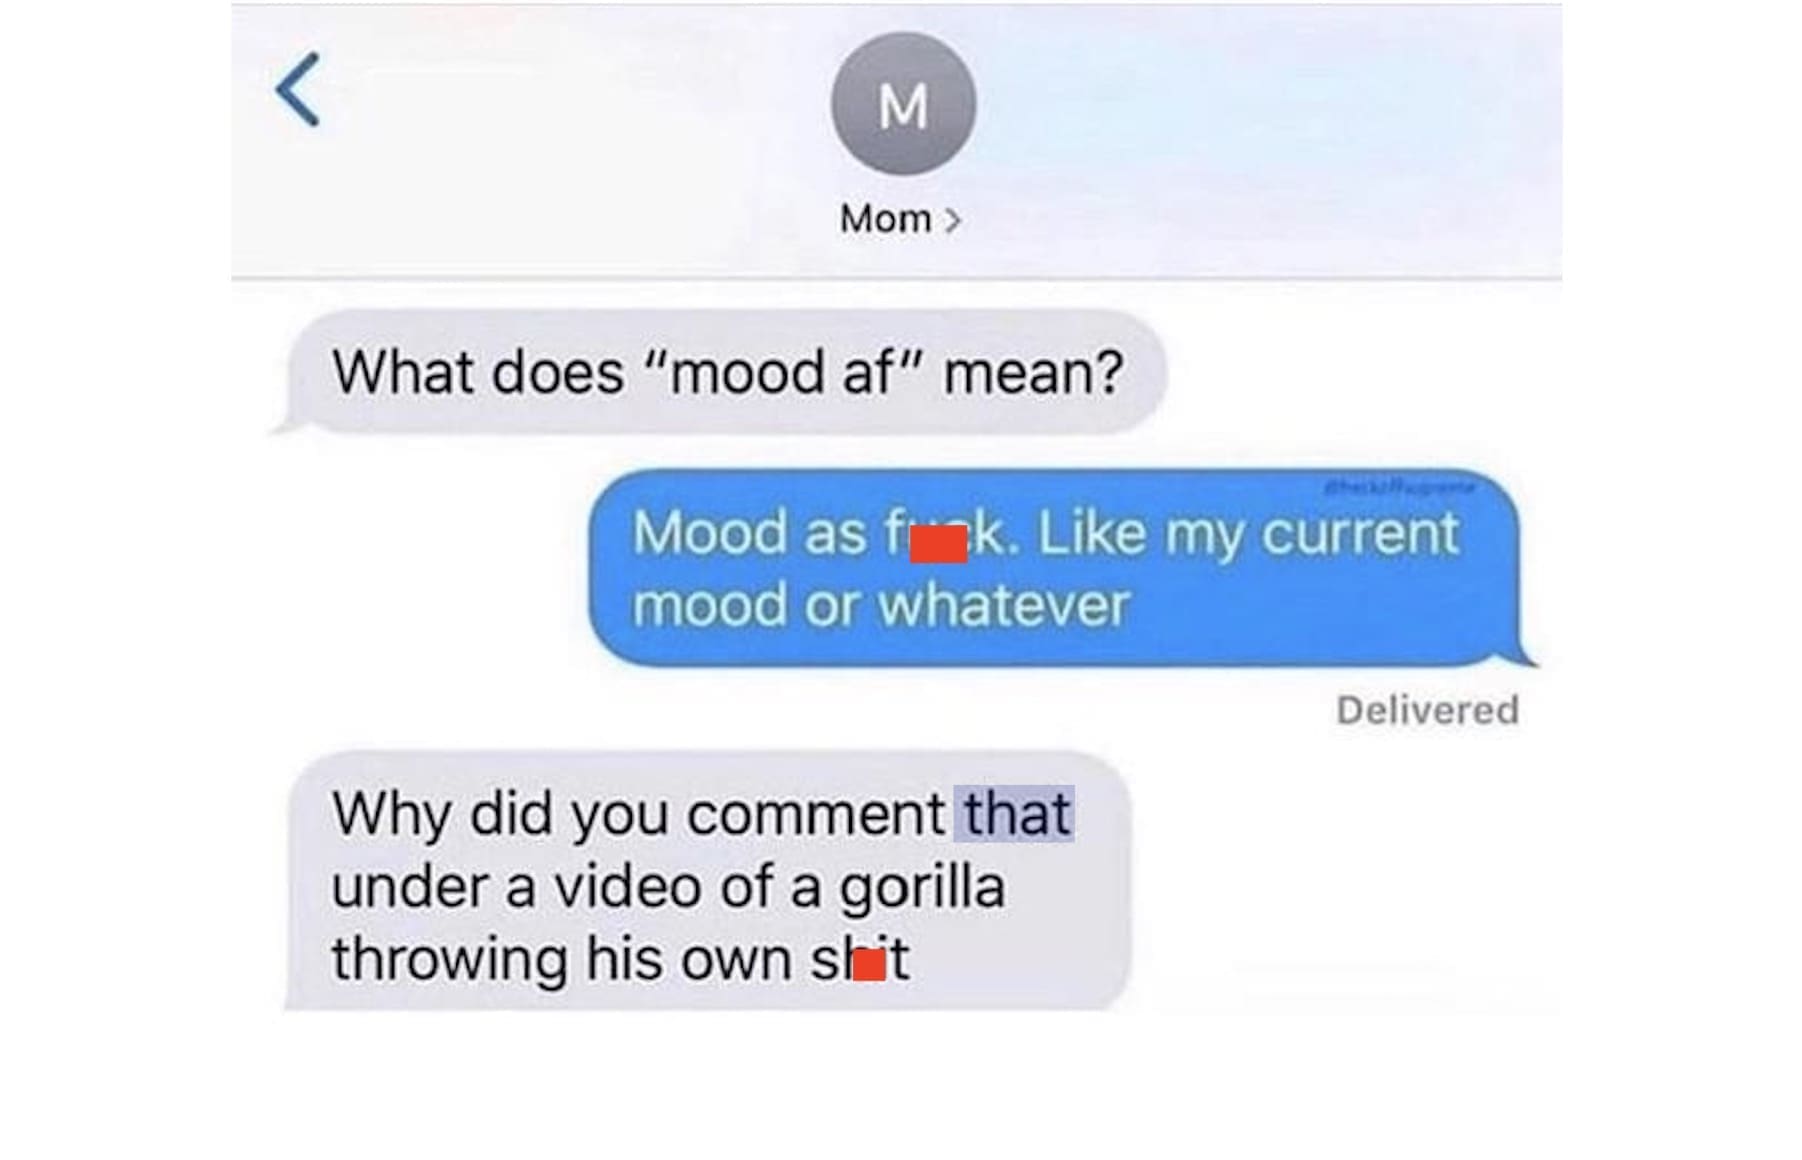Click the word "current" in sent message
Image resolution: width=1802 pixels, height=1160 pixels.
[1360, 533]
